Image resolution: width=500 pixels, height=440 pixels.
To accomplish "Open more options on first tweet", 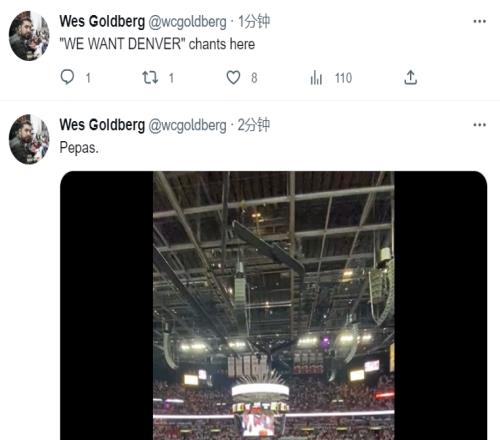I will 479,21.
